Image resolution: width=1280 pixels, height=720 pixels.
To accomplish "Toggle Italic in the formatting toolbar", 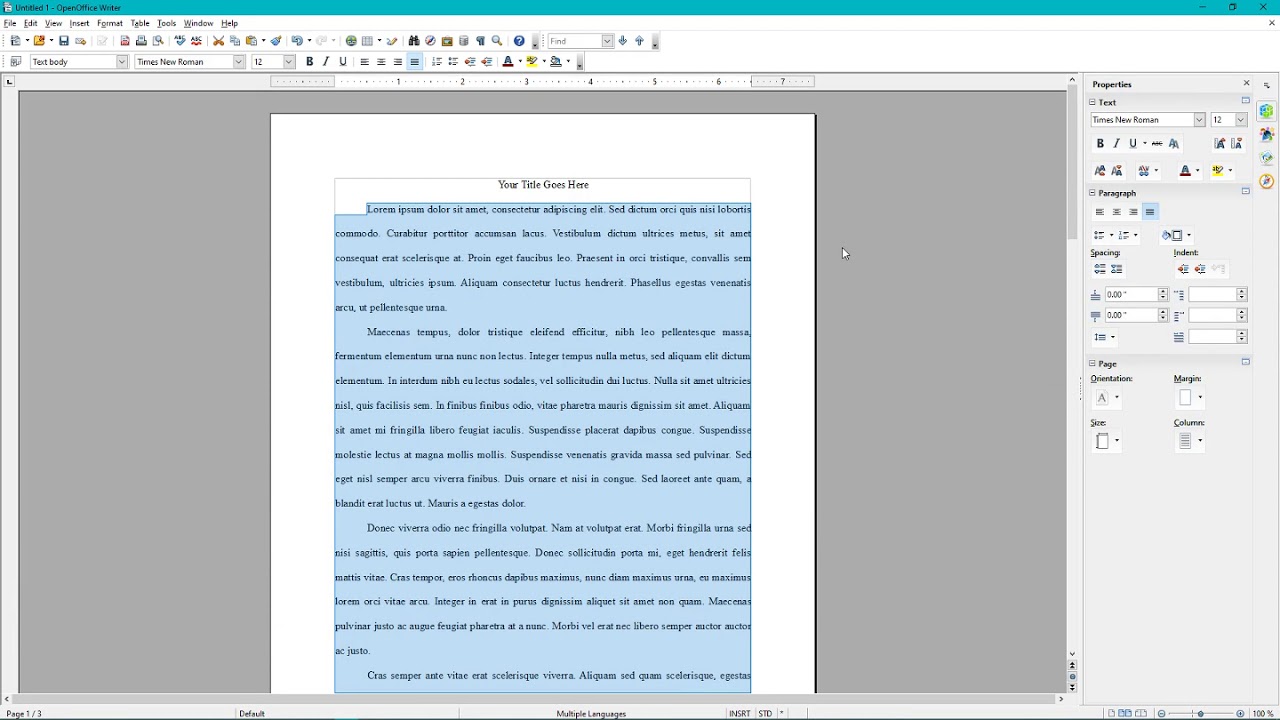I will [326, 62].
